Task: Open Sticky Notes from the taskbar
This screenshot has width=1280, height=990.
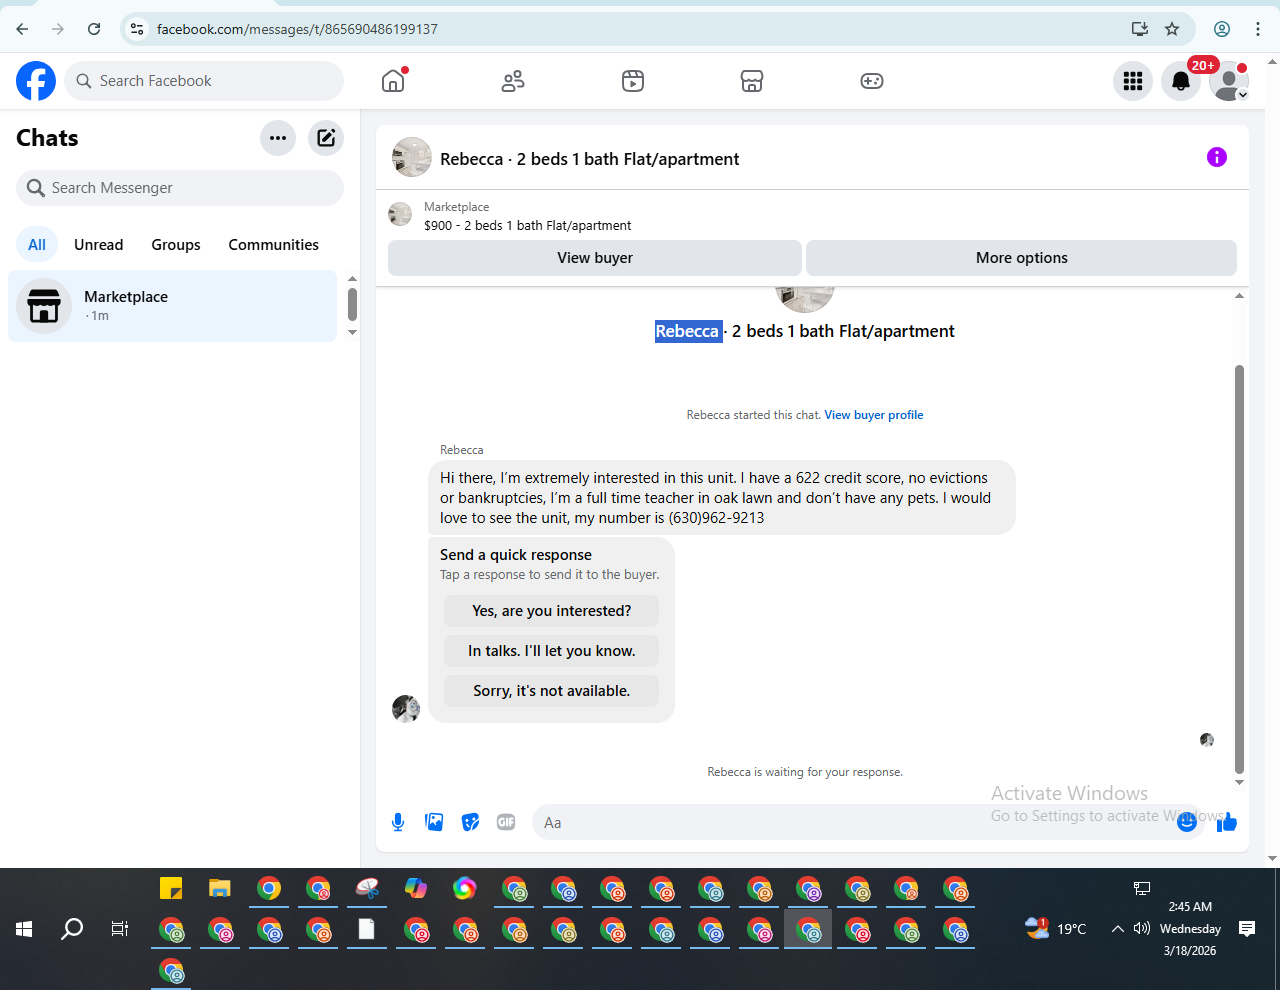Action: pos(171,888)
